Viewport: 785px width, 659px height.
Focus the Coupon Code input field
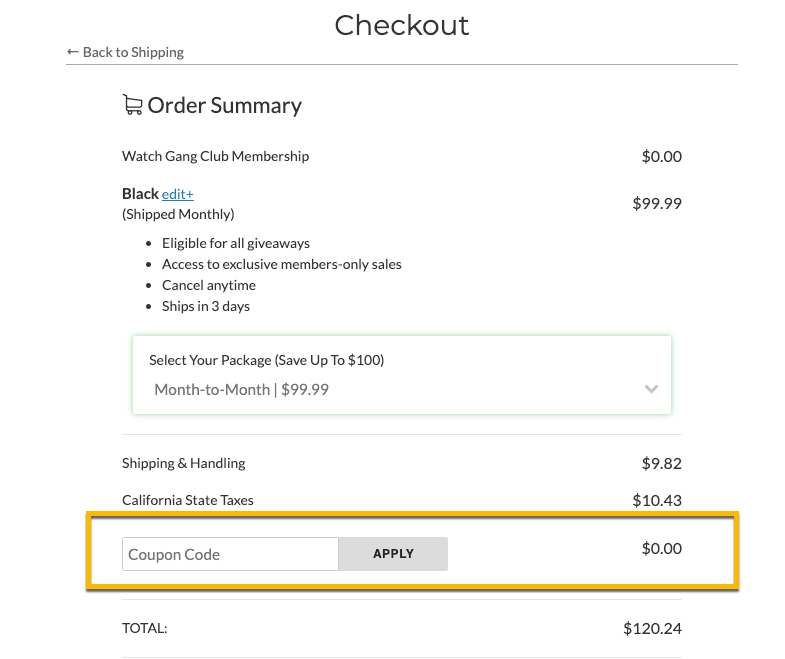click(230, 554)
